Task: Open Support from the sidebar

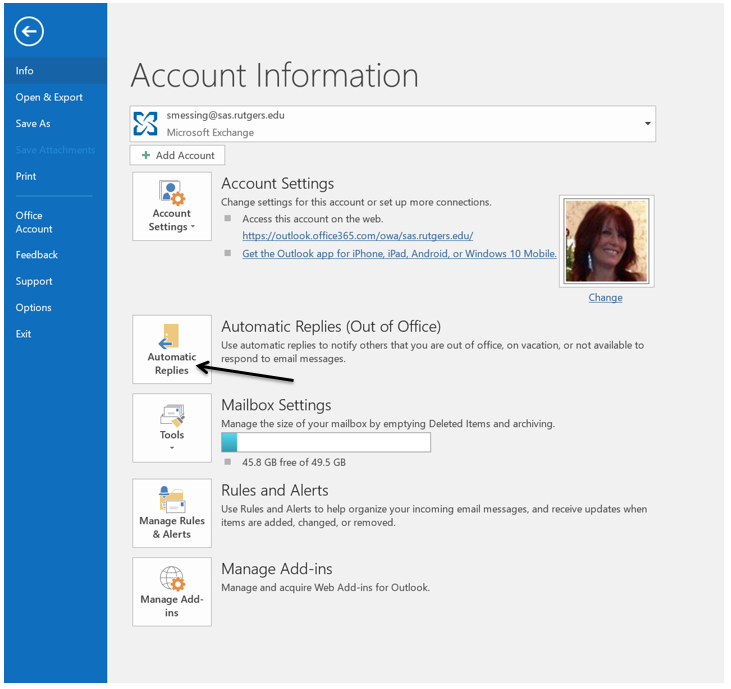Action: (34, 282)
